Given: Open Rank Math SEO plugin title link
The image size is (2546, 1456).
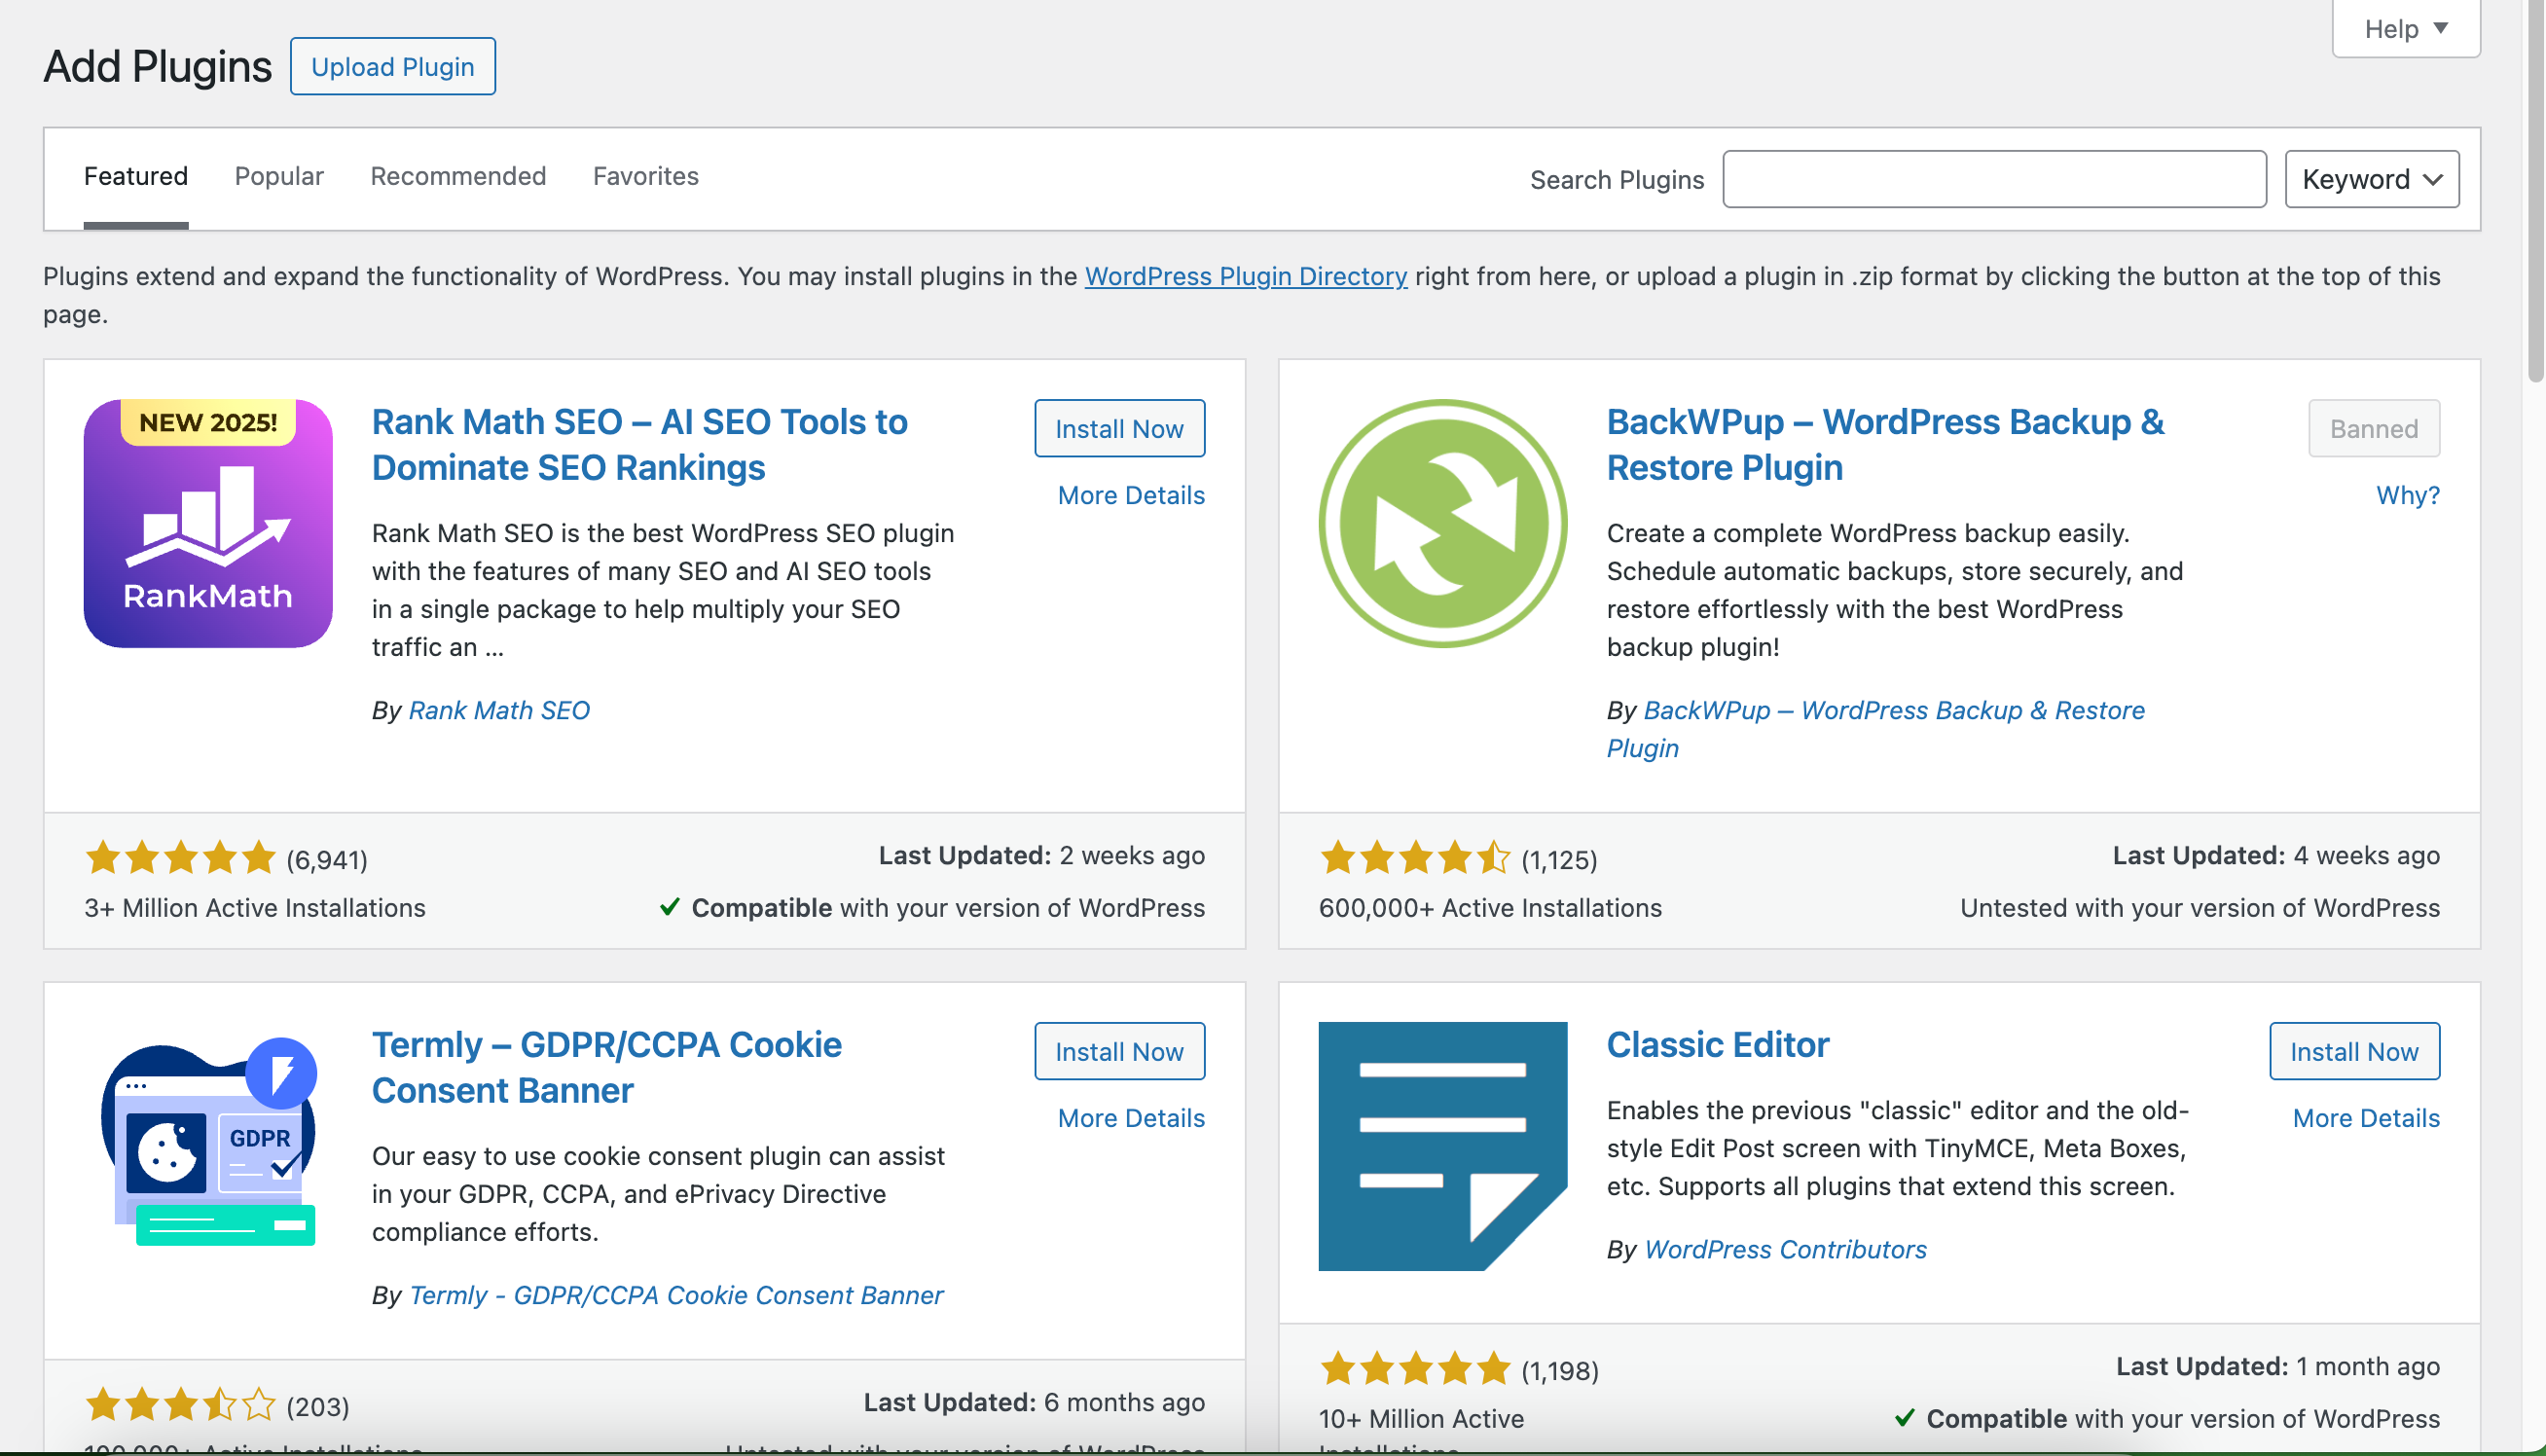Looking at the screenshot, I should [x=639, y=444].
